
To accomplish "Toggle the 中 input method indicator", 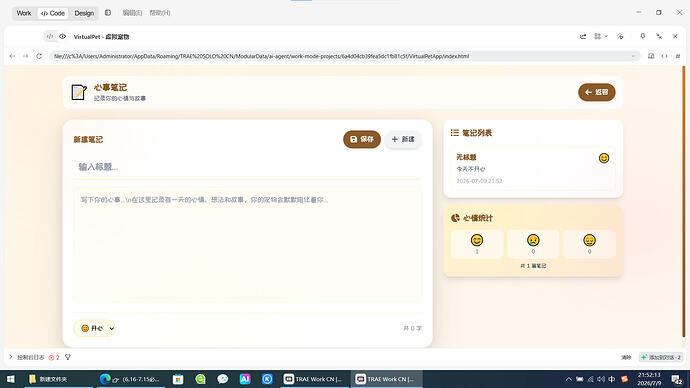I will [612, 379].
